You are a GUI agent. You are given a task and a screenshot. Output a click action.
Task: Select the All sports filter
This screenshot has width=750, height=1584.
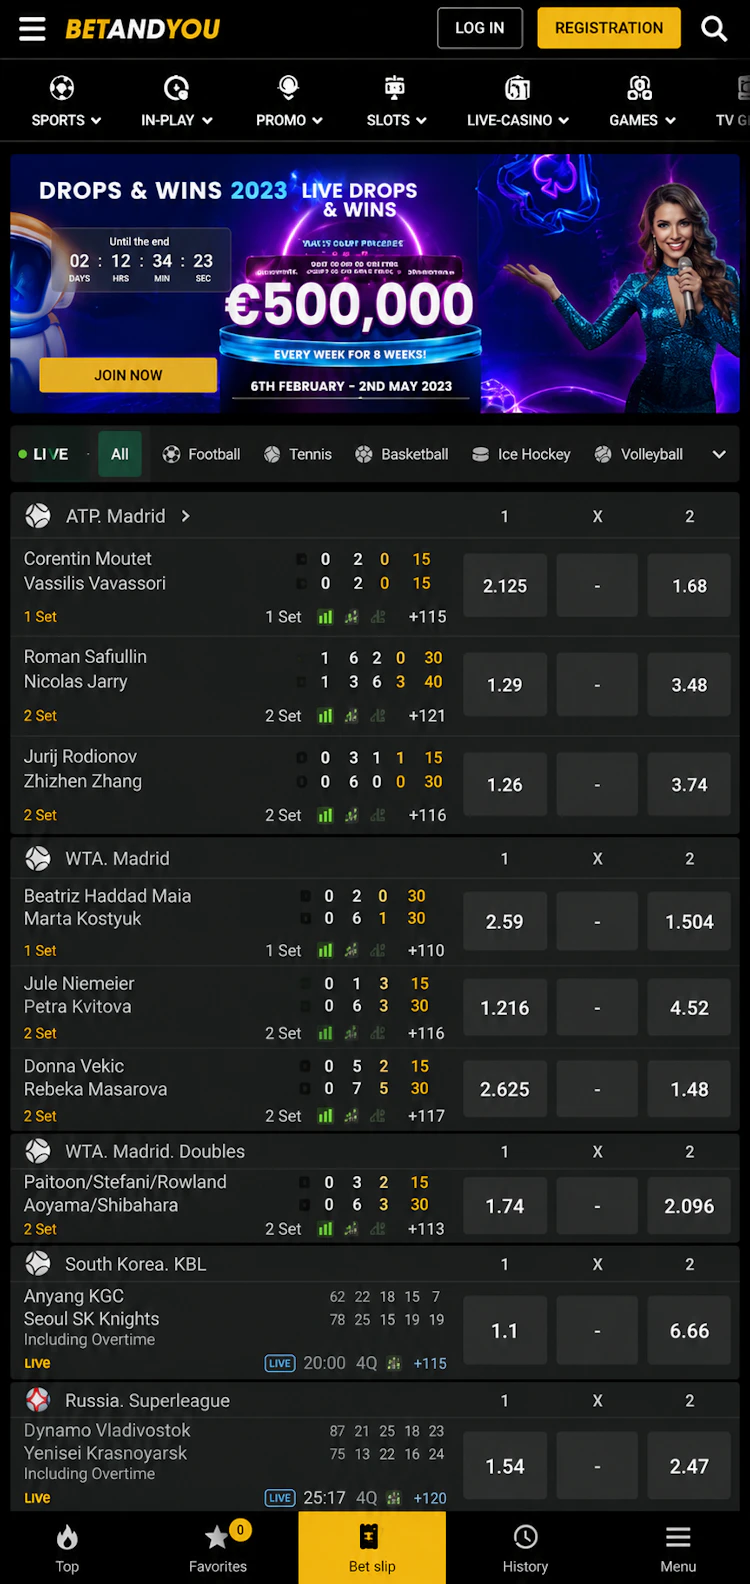point(120,454)
